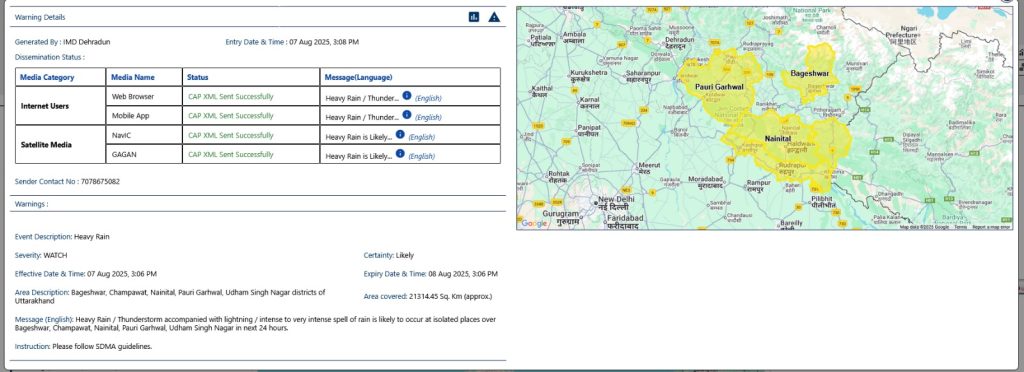
Task: Show info for GAGAN message
Action: (400, 153)
